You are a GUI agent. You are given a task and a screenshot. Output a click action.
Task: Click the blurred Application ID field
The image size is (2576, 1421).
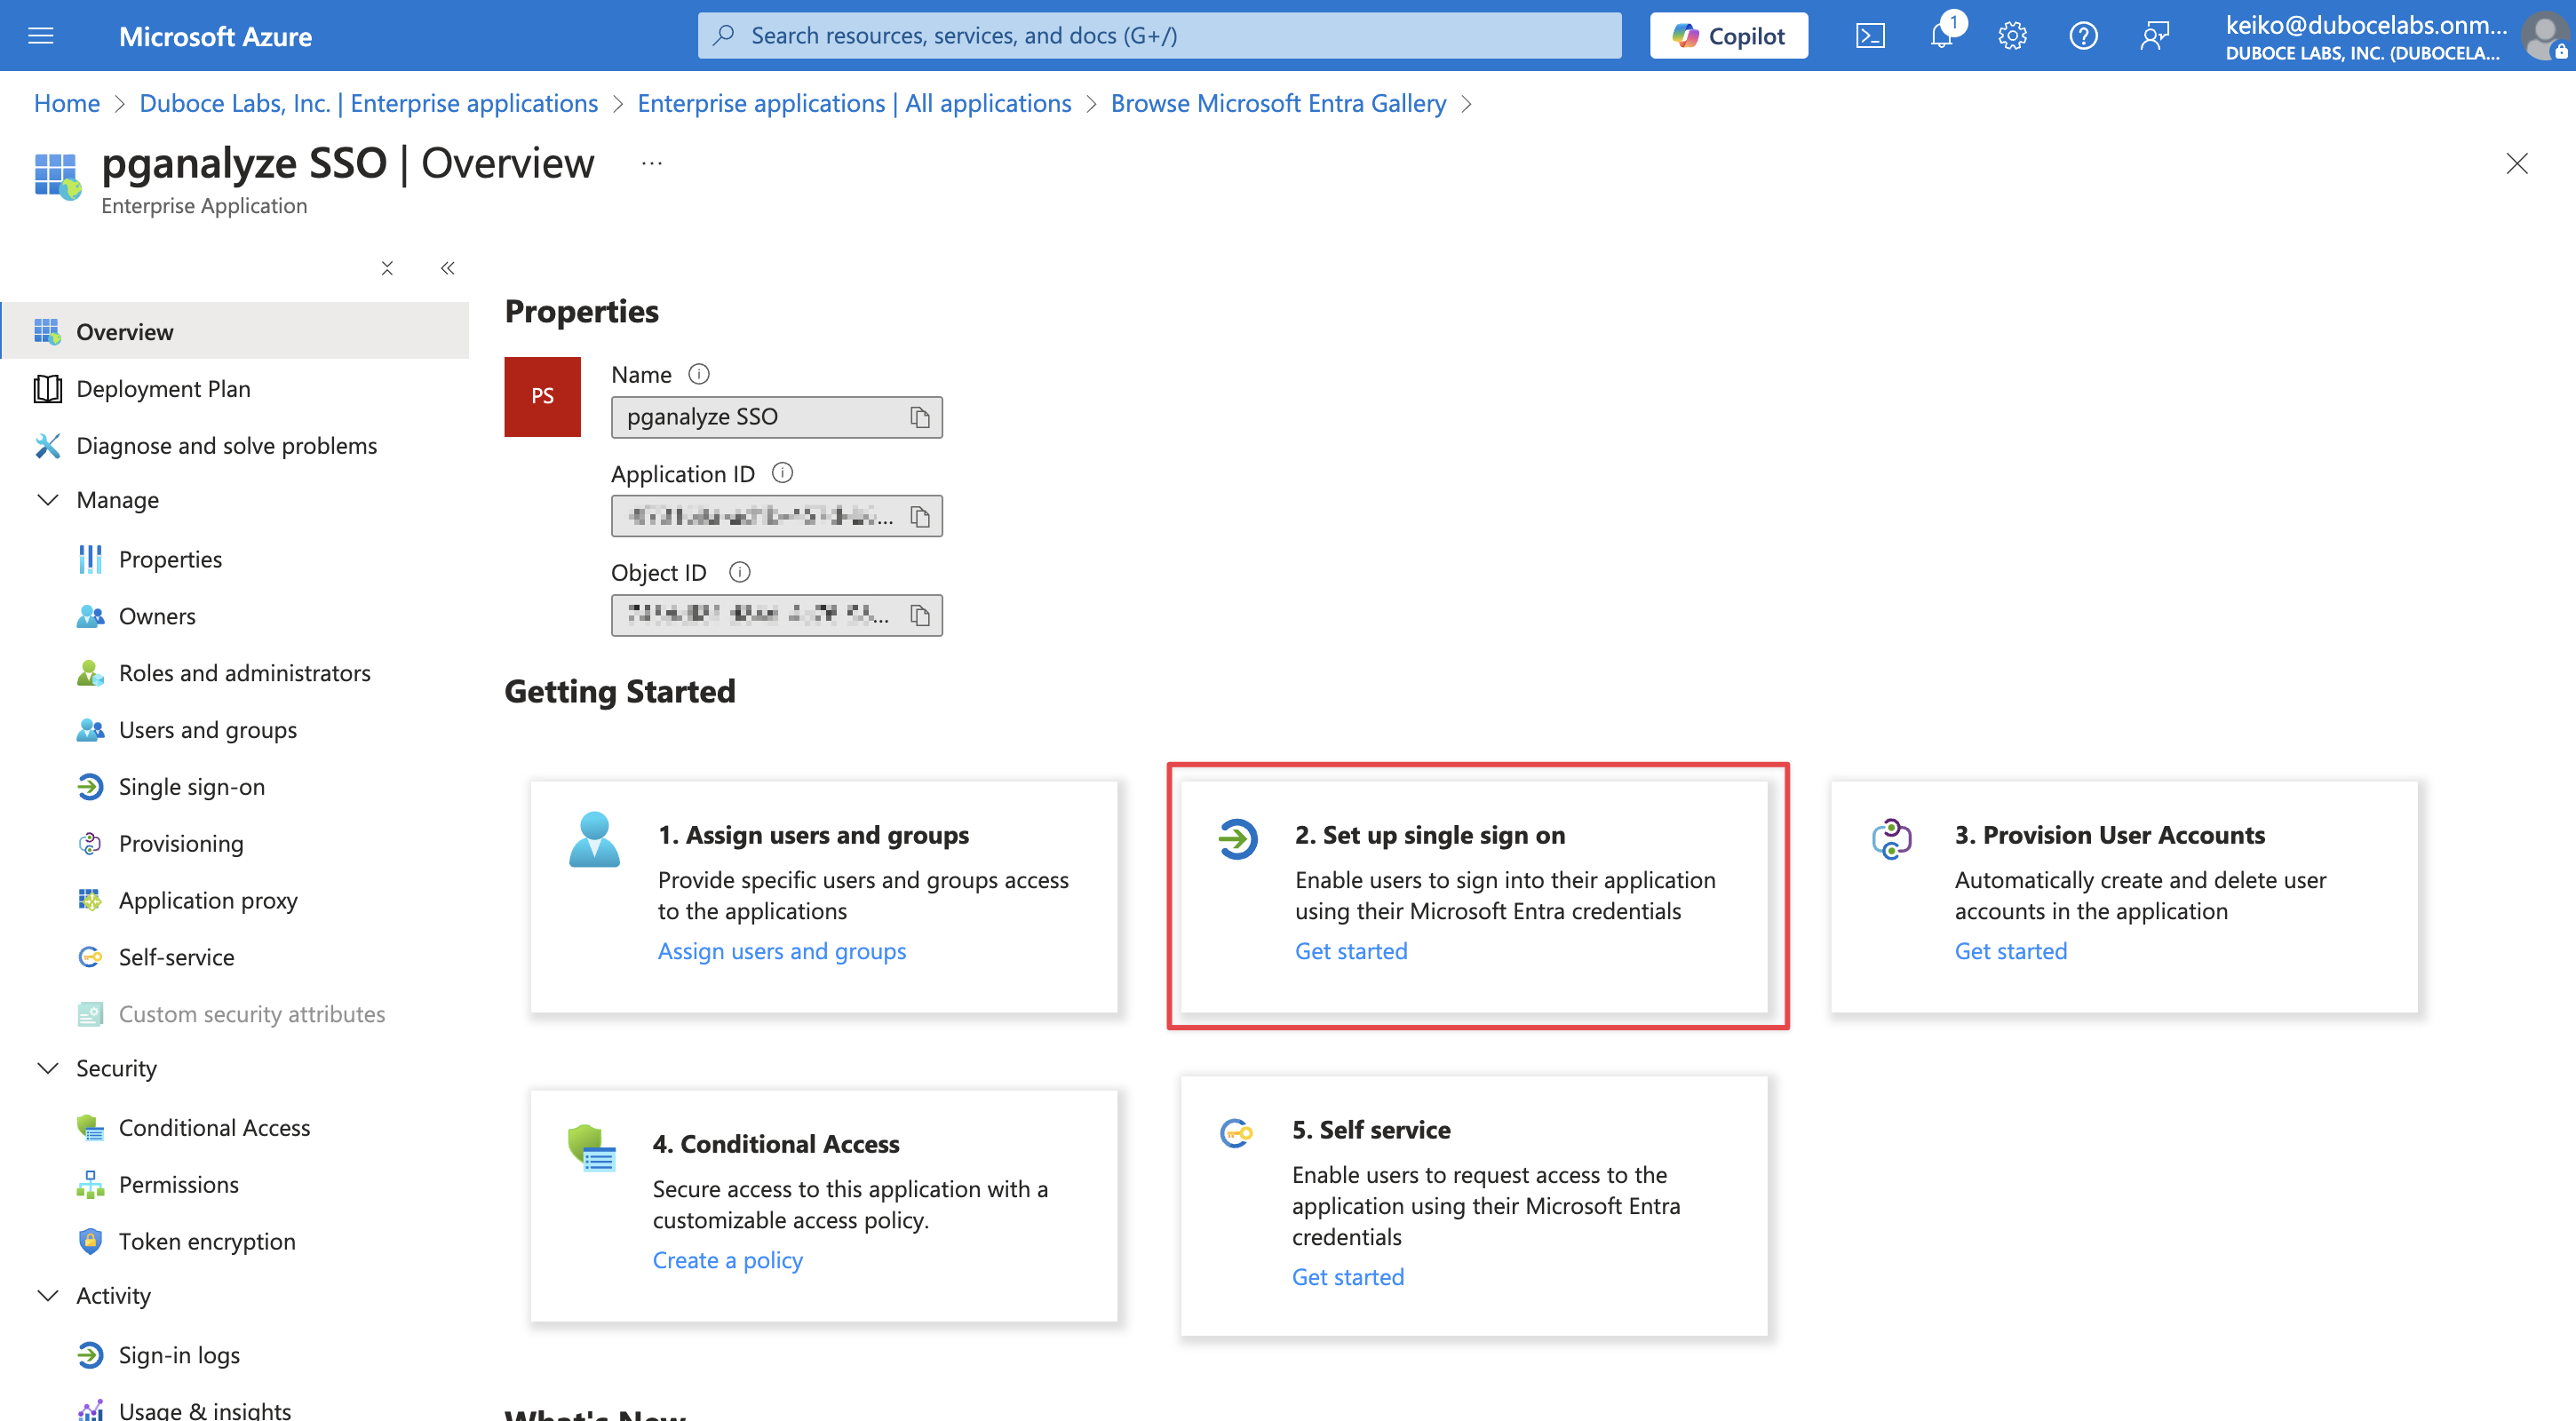776,516
